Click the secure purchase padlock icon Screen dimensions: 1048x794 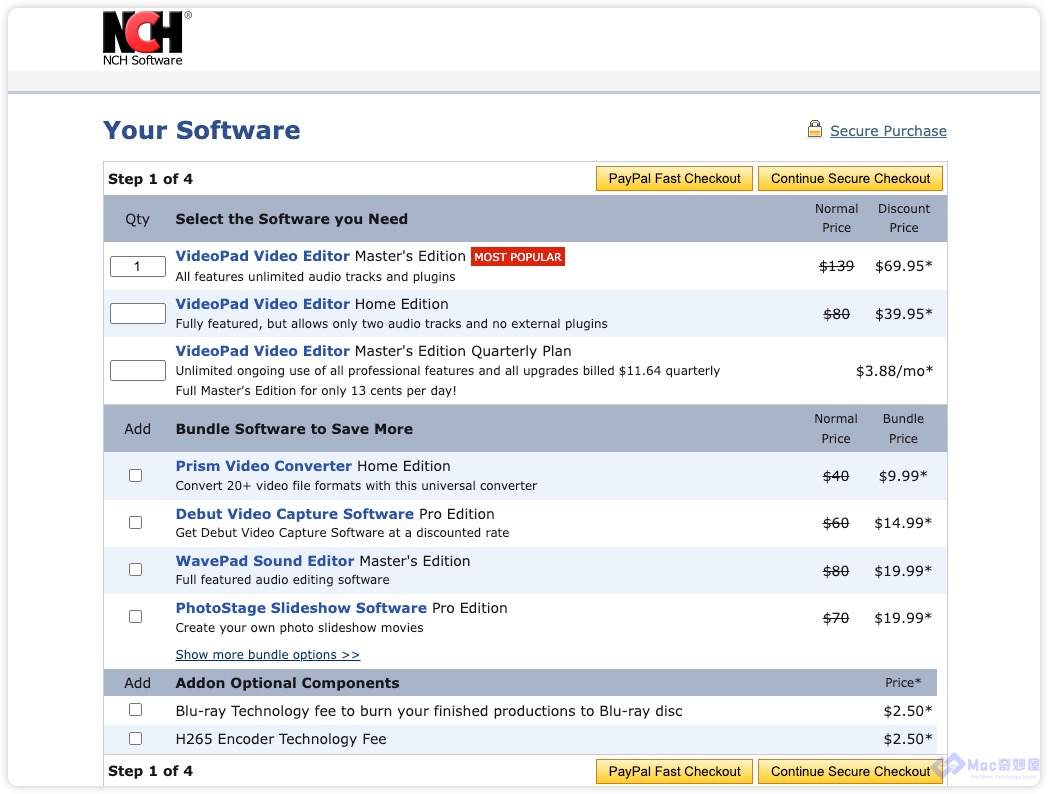815,128
